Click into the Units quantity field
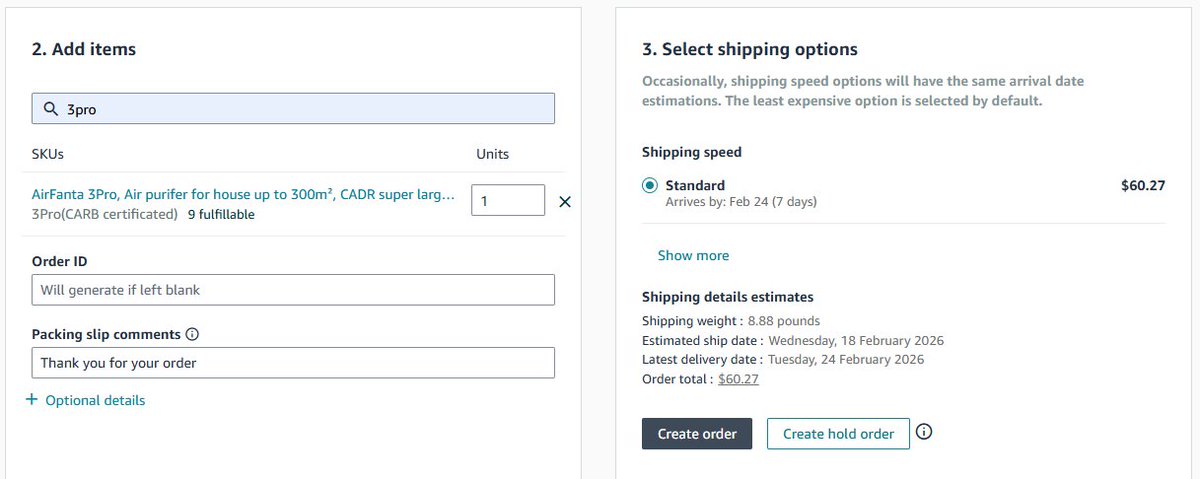This screenshot has height=479, width=1200. click(508, 201)
